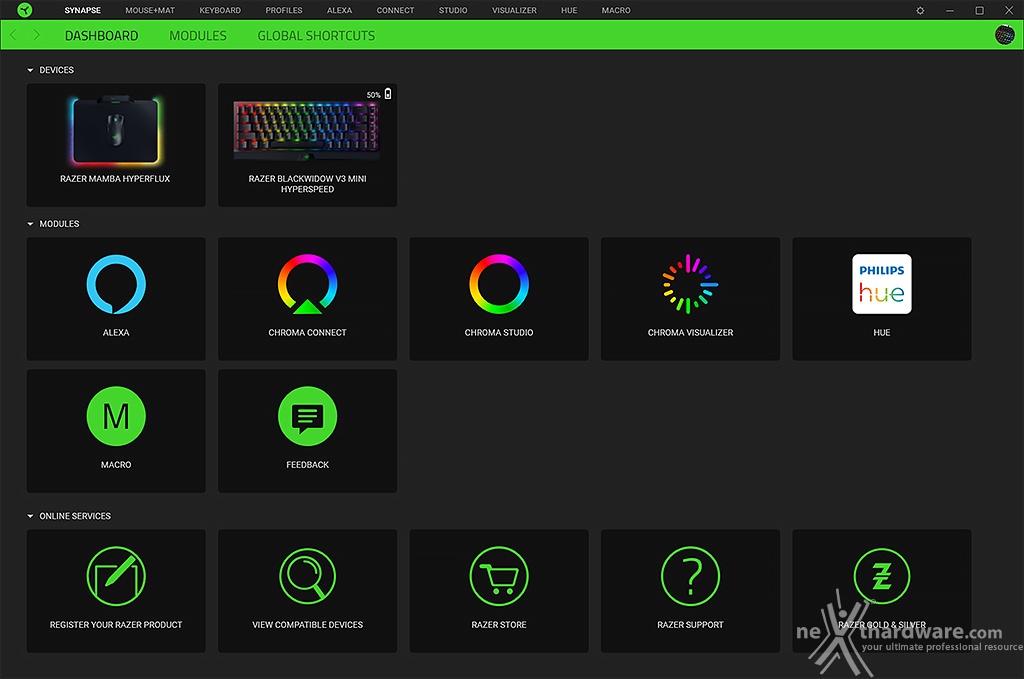Open the Keyboard tab
1024x679 pixels.
[220, 10]
